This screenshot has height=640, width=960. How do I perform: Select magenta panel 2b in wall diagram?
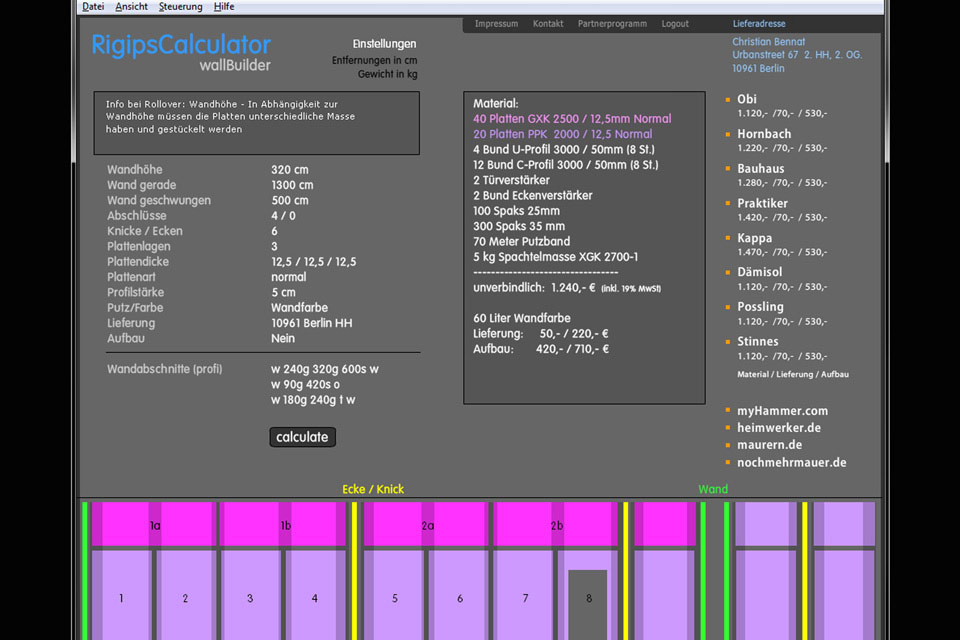556,525
